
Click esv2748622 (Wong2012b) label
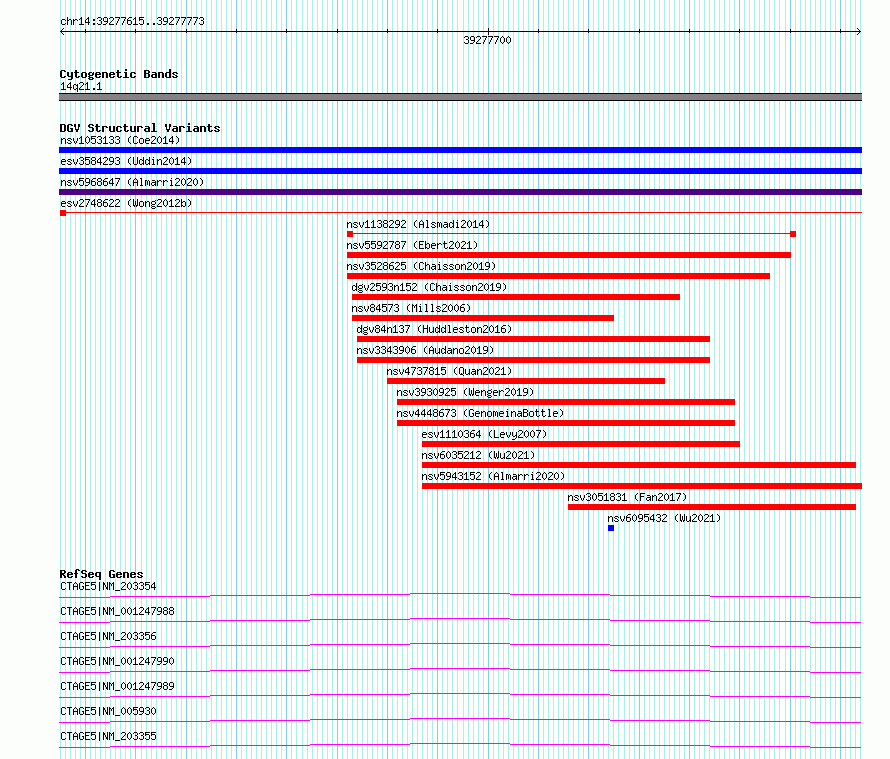coord(126,203)
